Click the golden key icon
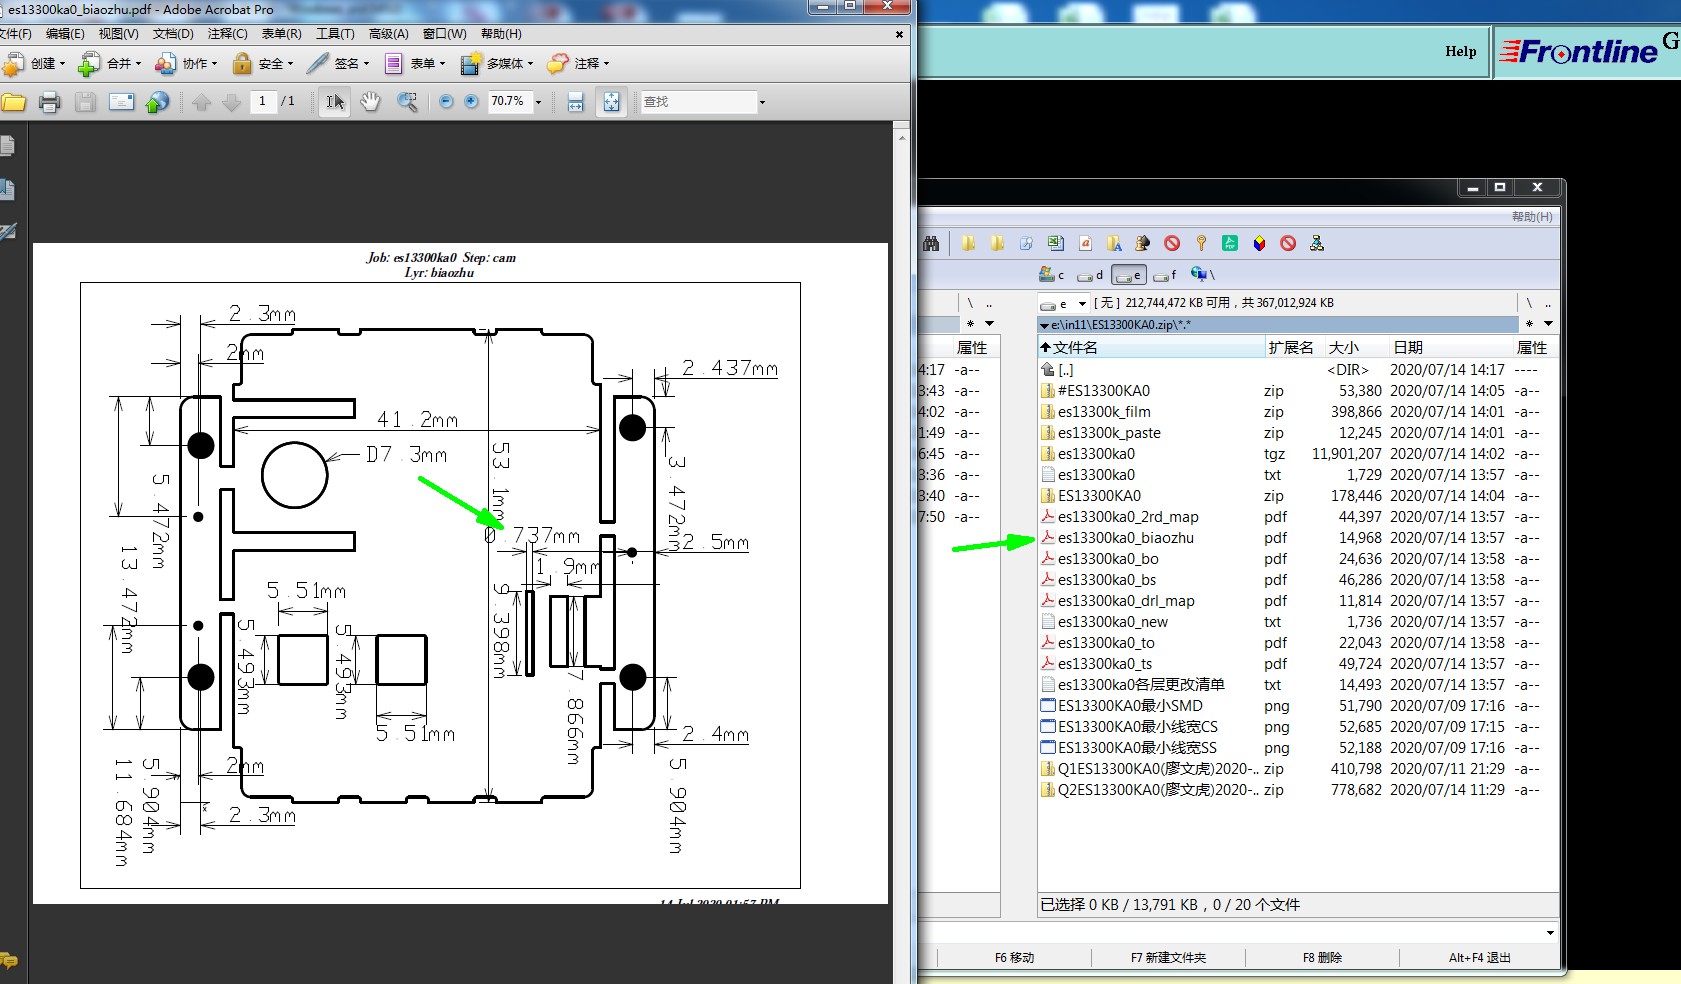Screen dimensions: 1681x984 coord(1201,243)
